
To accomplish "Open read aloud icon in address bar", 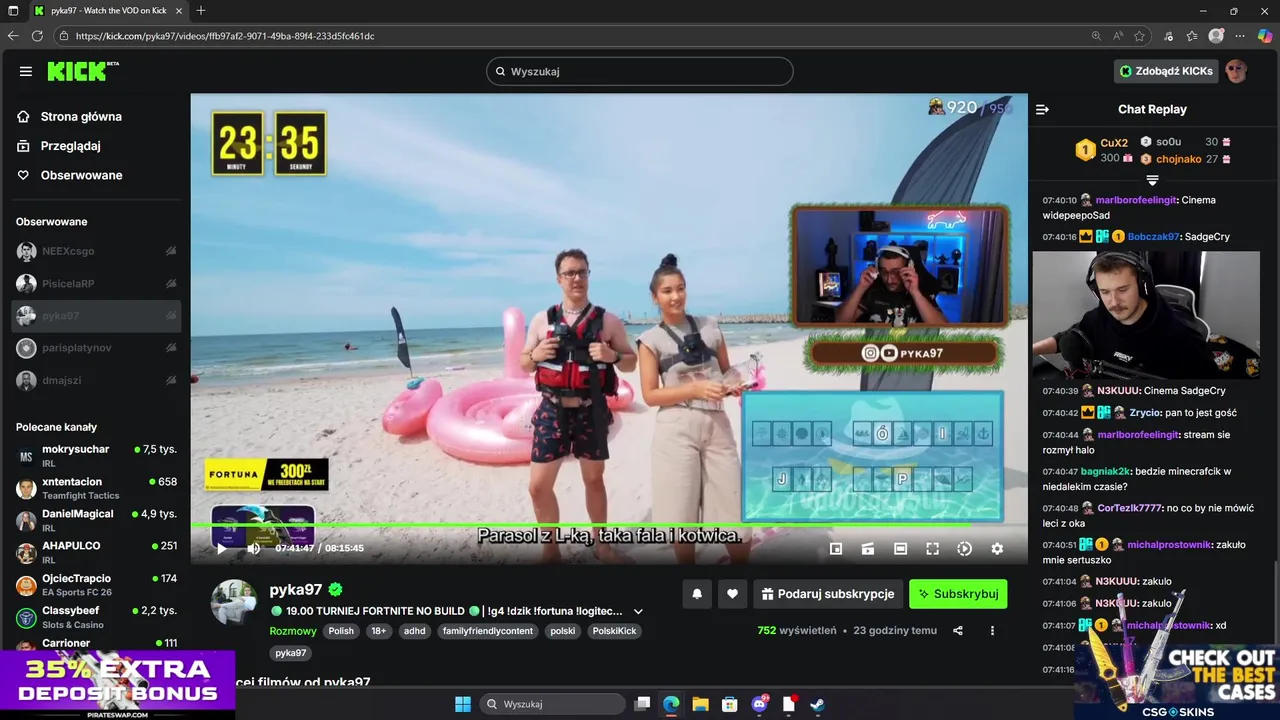I will point(1118,36).
